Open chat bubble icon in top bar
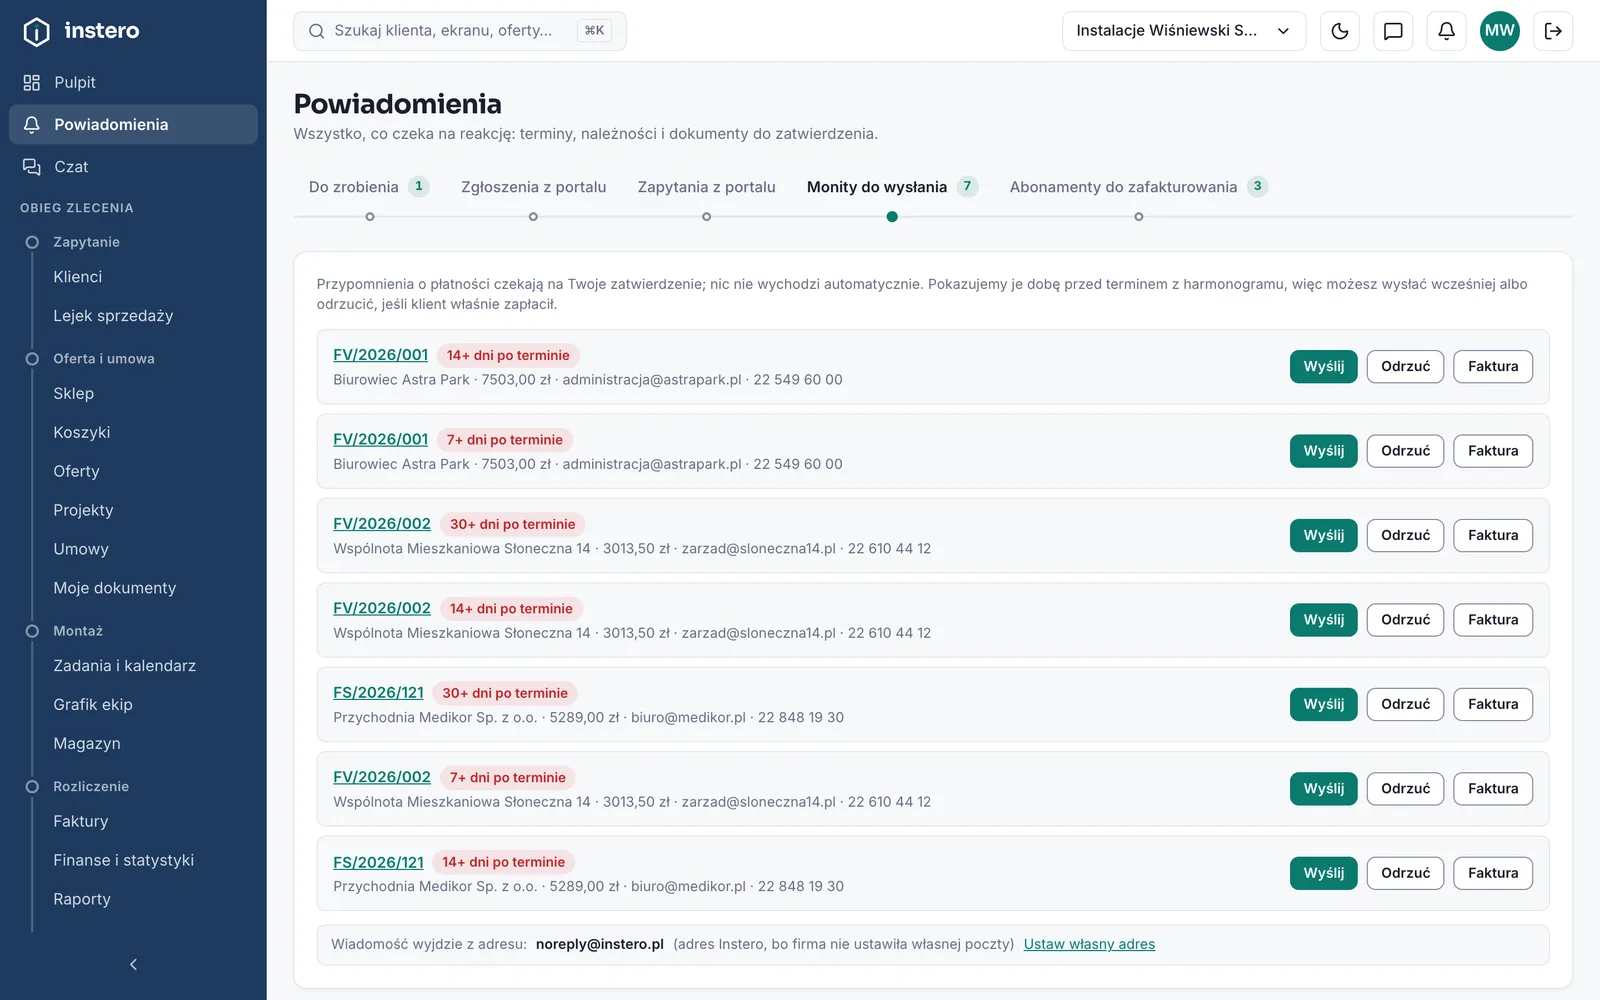 [x=1393, y=31]
